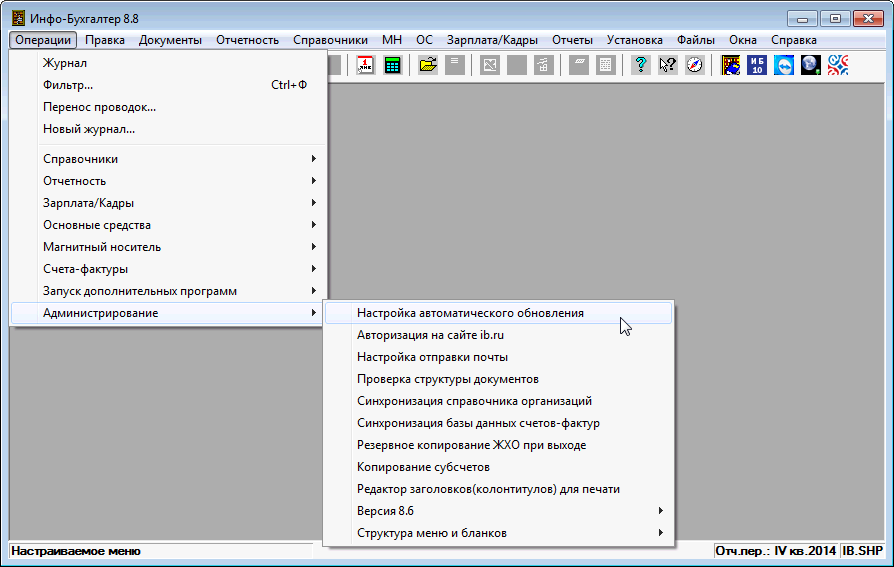Open Зарплата/Кадры menu bar item
Image resolution: width=894 pixels, height=567 pixels.
point(492,40)
